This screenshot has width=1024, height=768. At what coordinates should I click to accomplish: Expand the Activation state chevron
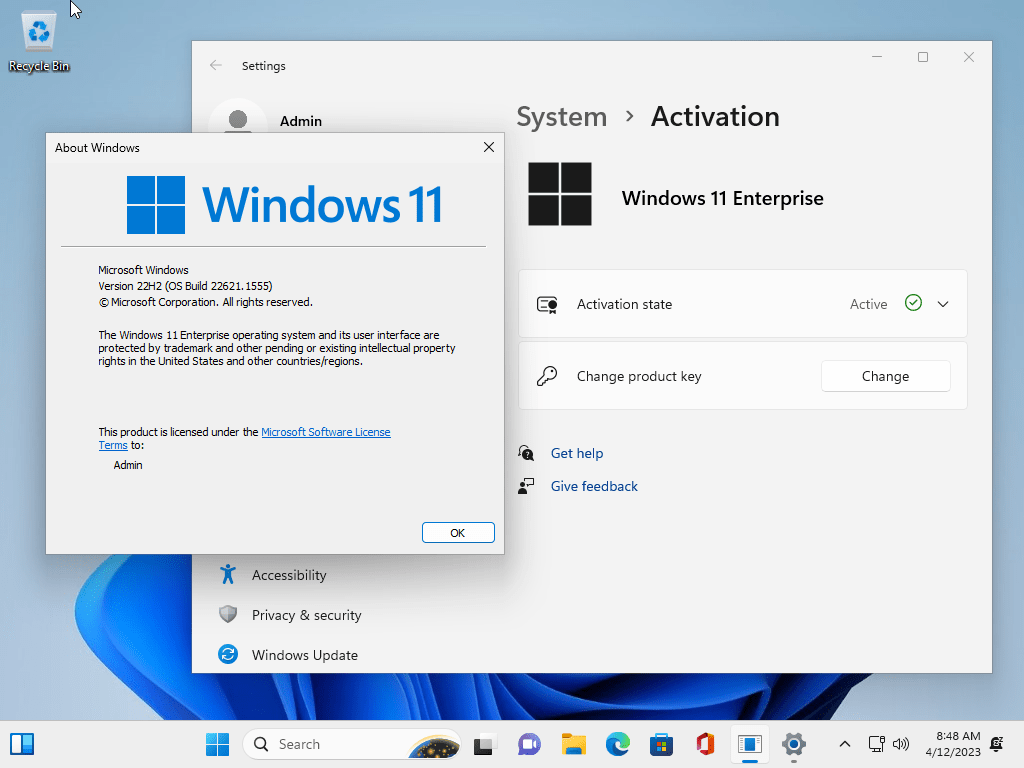pyautogui.click(x=943, y=304)
